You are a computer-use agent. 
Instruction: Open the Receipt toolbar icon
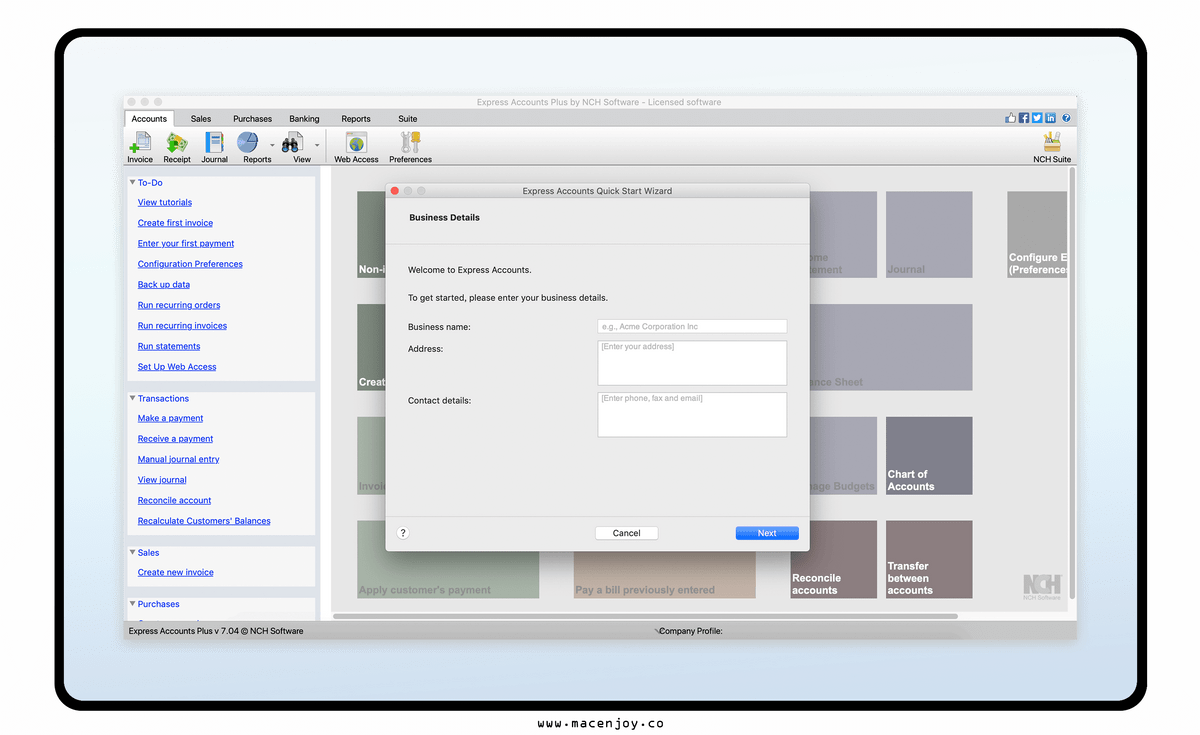pos(177,147)
